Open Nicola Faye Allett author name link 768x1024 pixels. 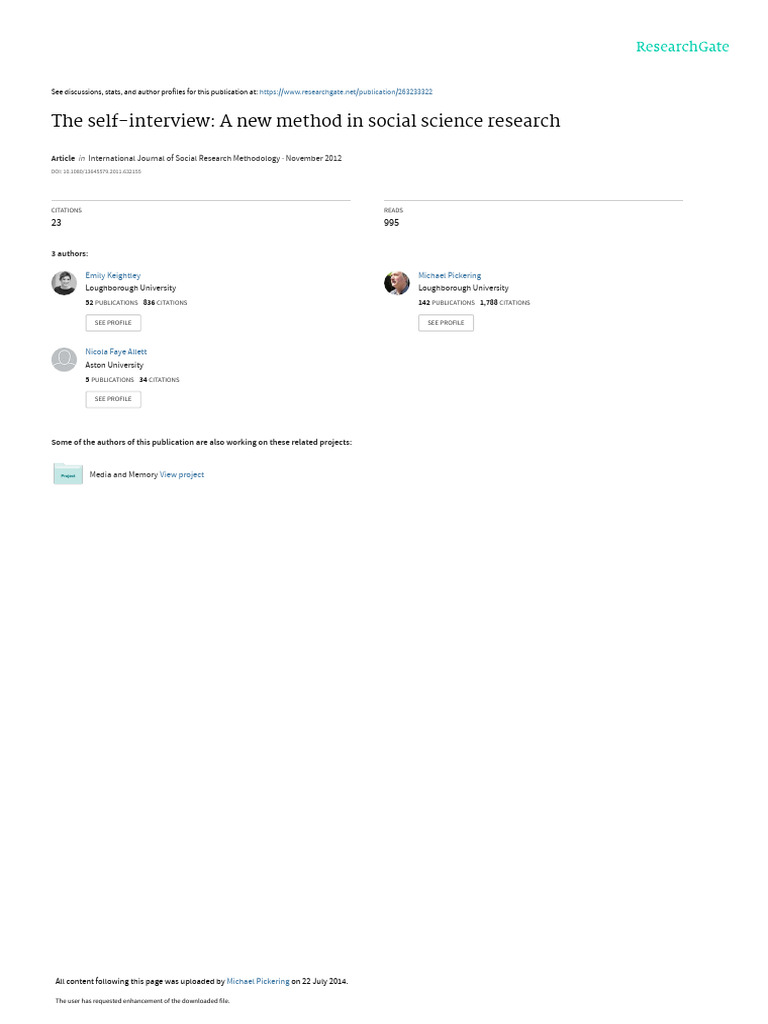point(116,352)
